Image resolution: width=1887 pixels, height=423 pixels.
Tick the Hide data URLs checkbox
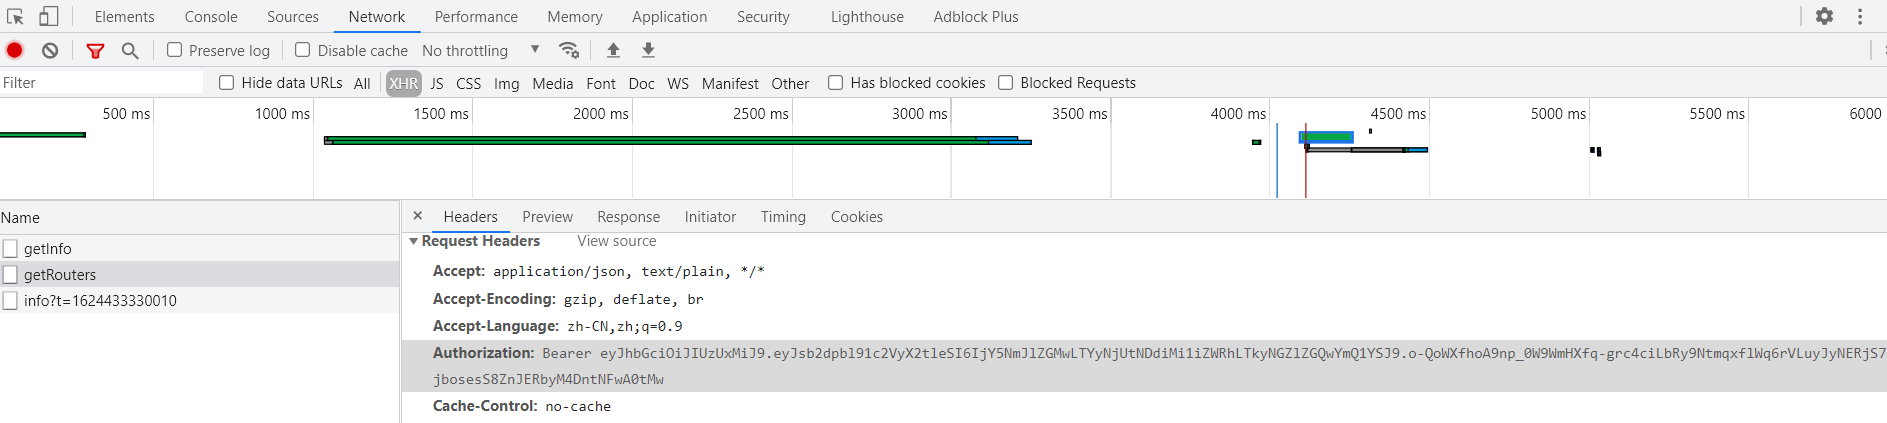(x=227, y=83)
